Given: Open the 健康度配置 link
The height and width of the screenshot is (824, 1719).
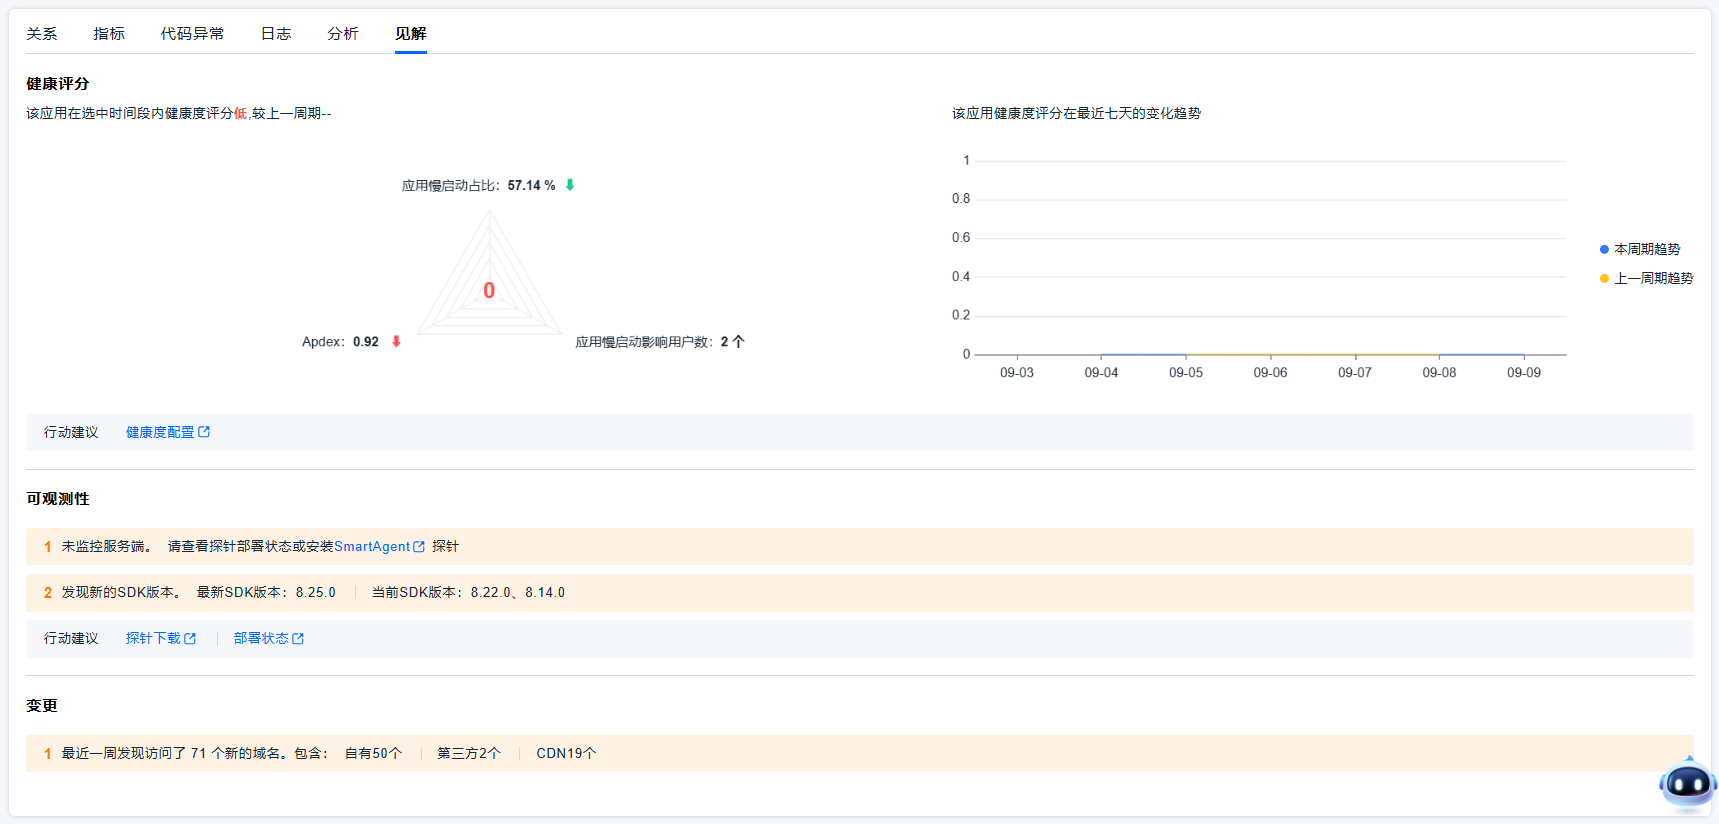Looking at the screenshot, I should point(160,432).
